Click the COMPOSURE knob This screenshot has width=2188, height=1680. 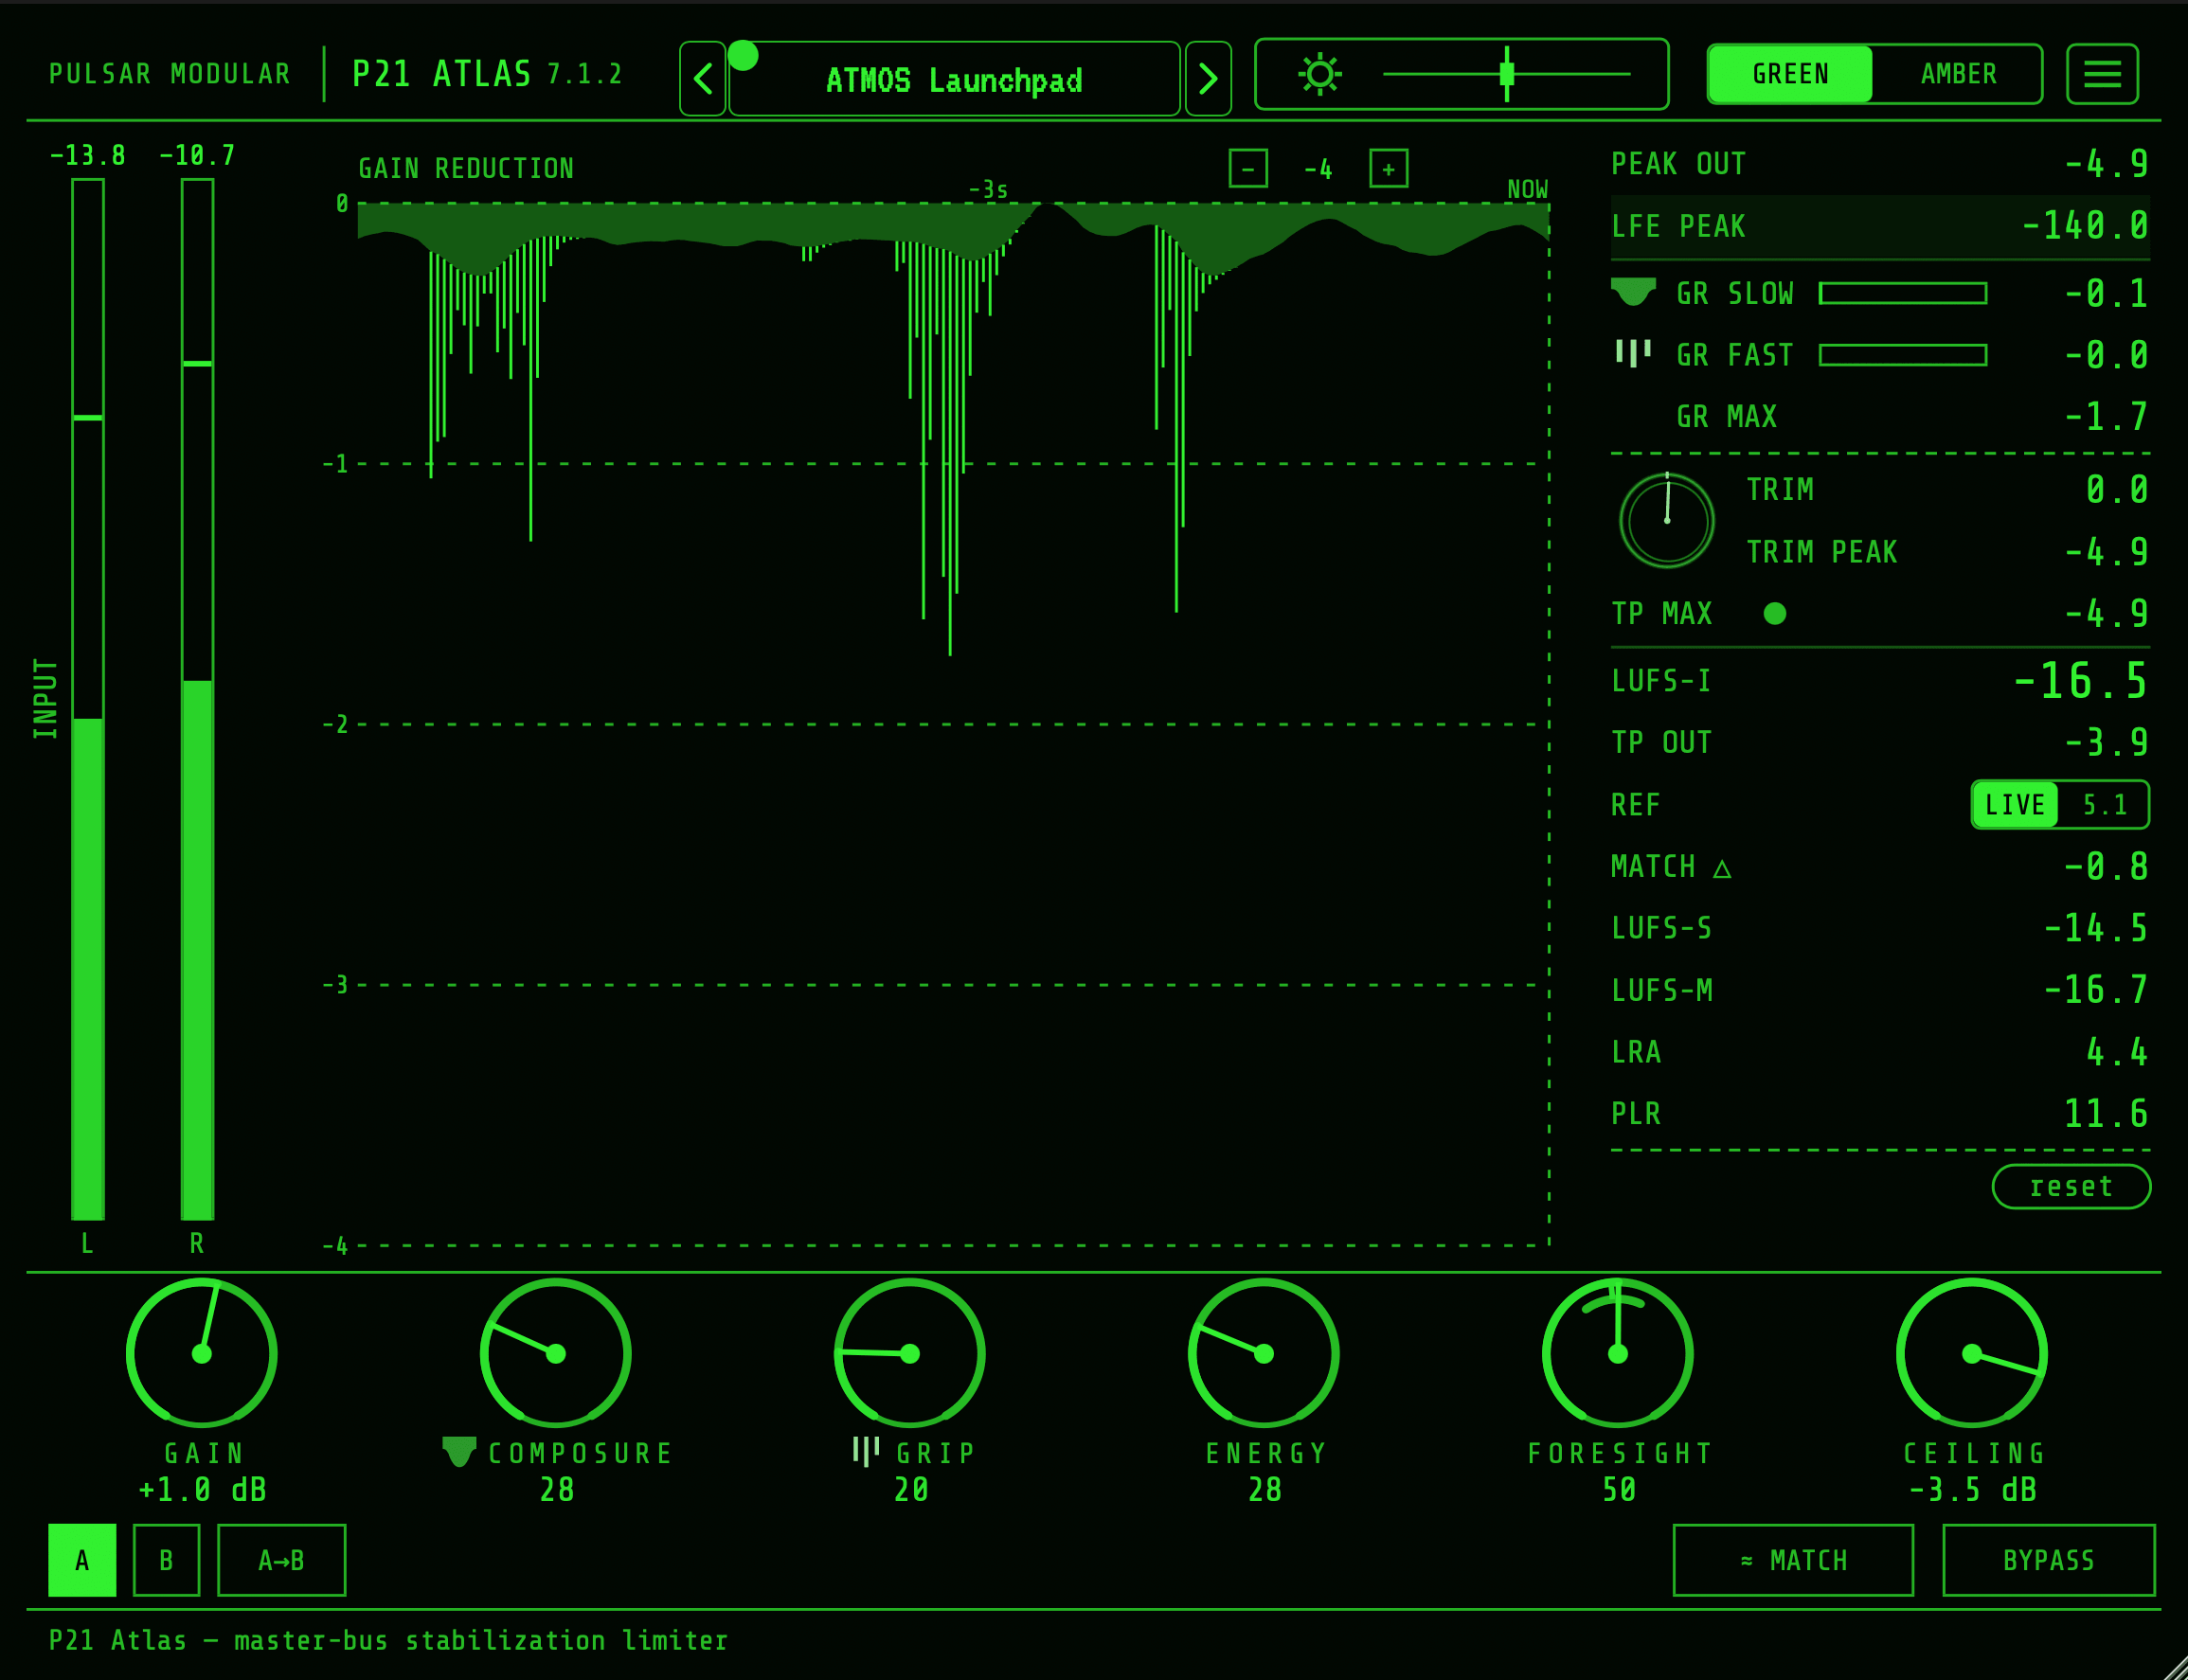(556, 1353)
